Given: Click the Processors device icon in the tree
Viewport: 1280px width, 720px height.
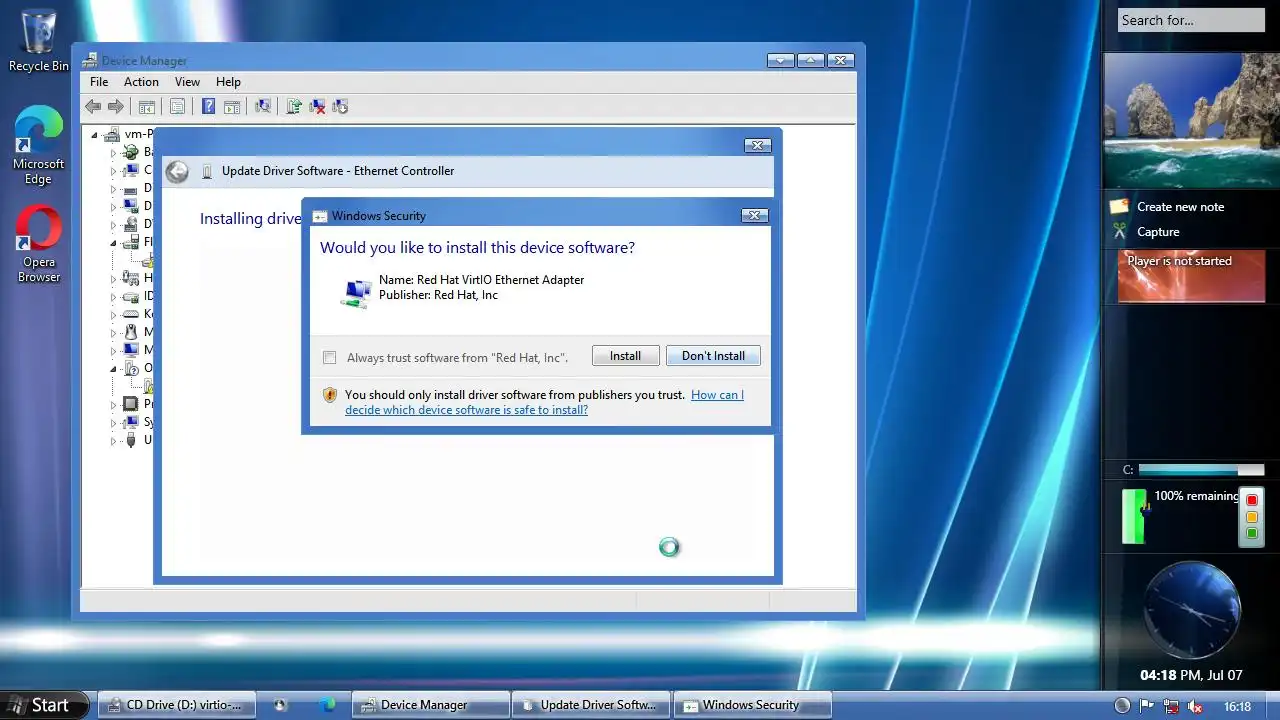Looking at the screenshot, I should click(131, 404).
